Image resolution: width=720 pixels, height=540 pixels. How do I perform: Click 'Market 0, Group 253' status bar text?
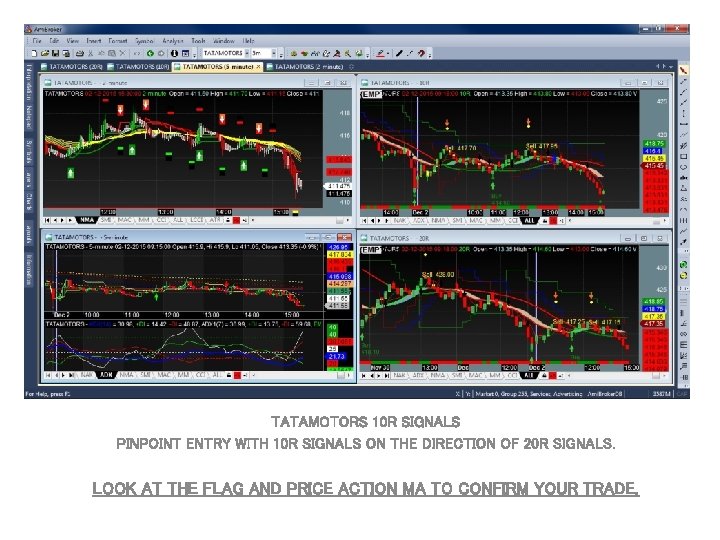click(x=501, y=394)
